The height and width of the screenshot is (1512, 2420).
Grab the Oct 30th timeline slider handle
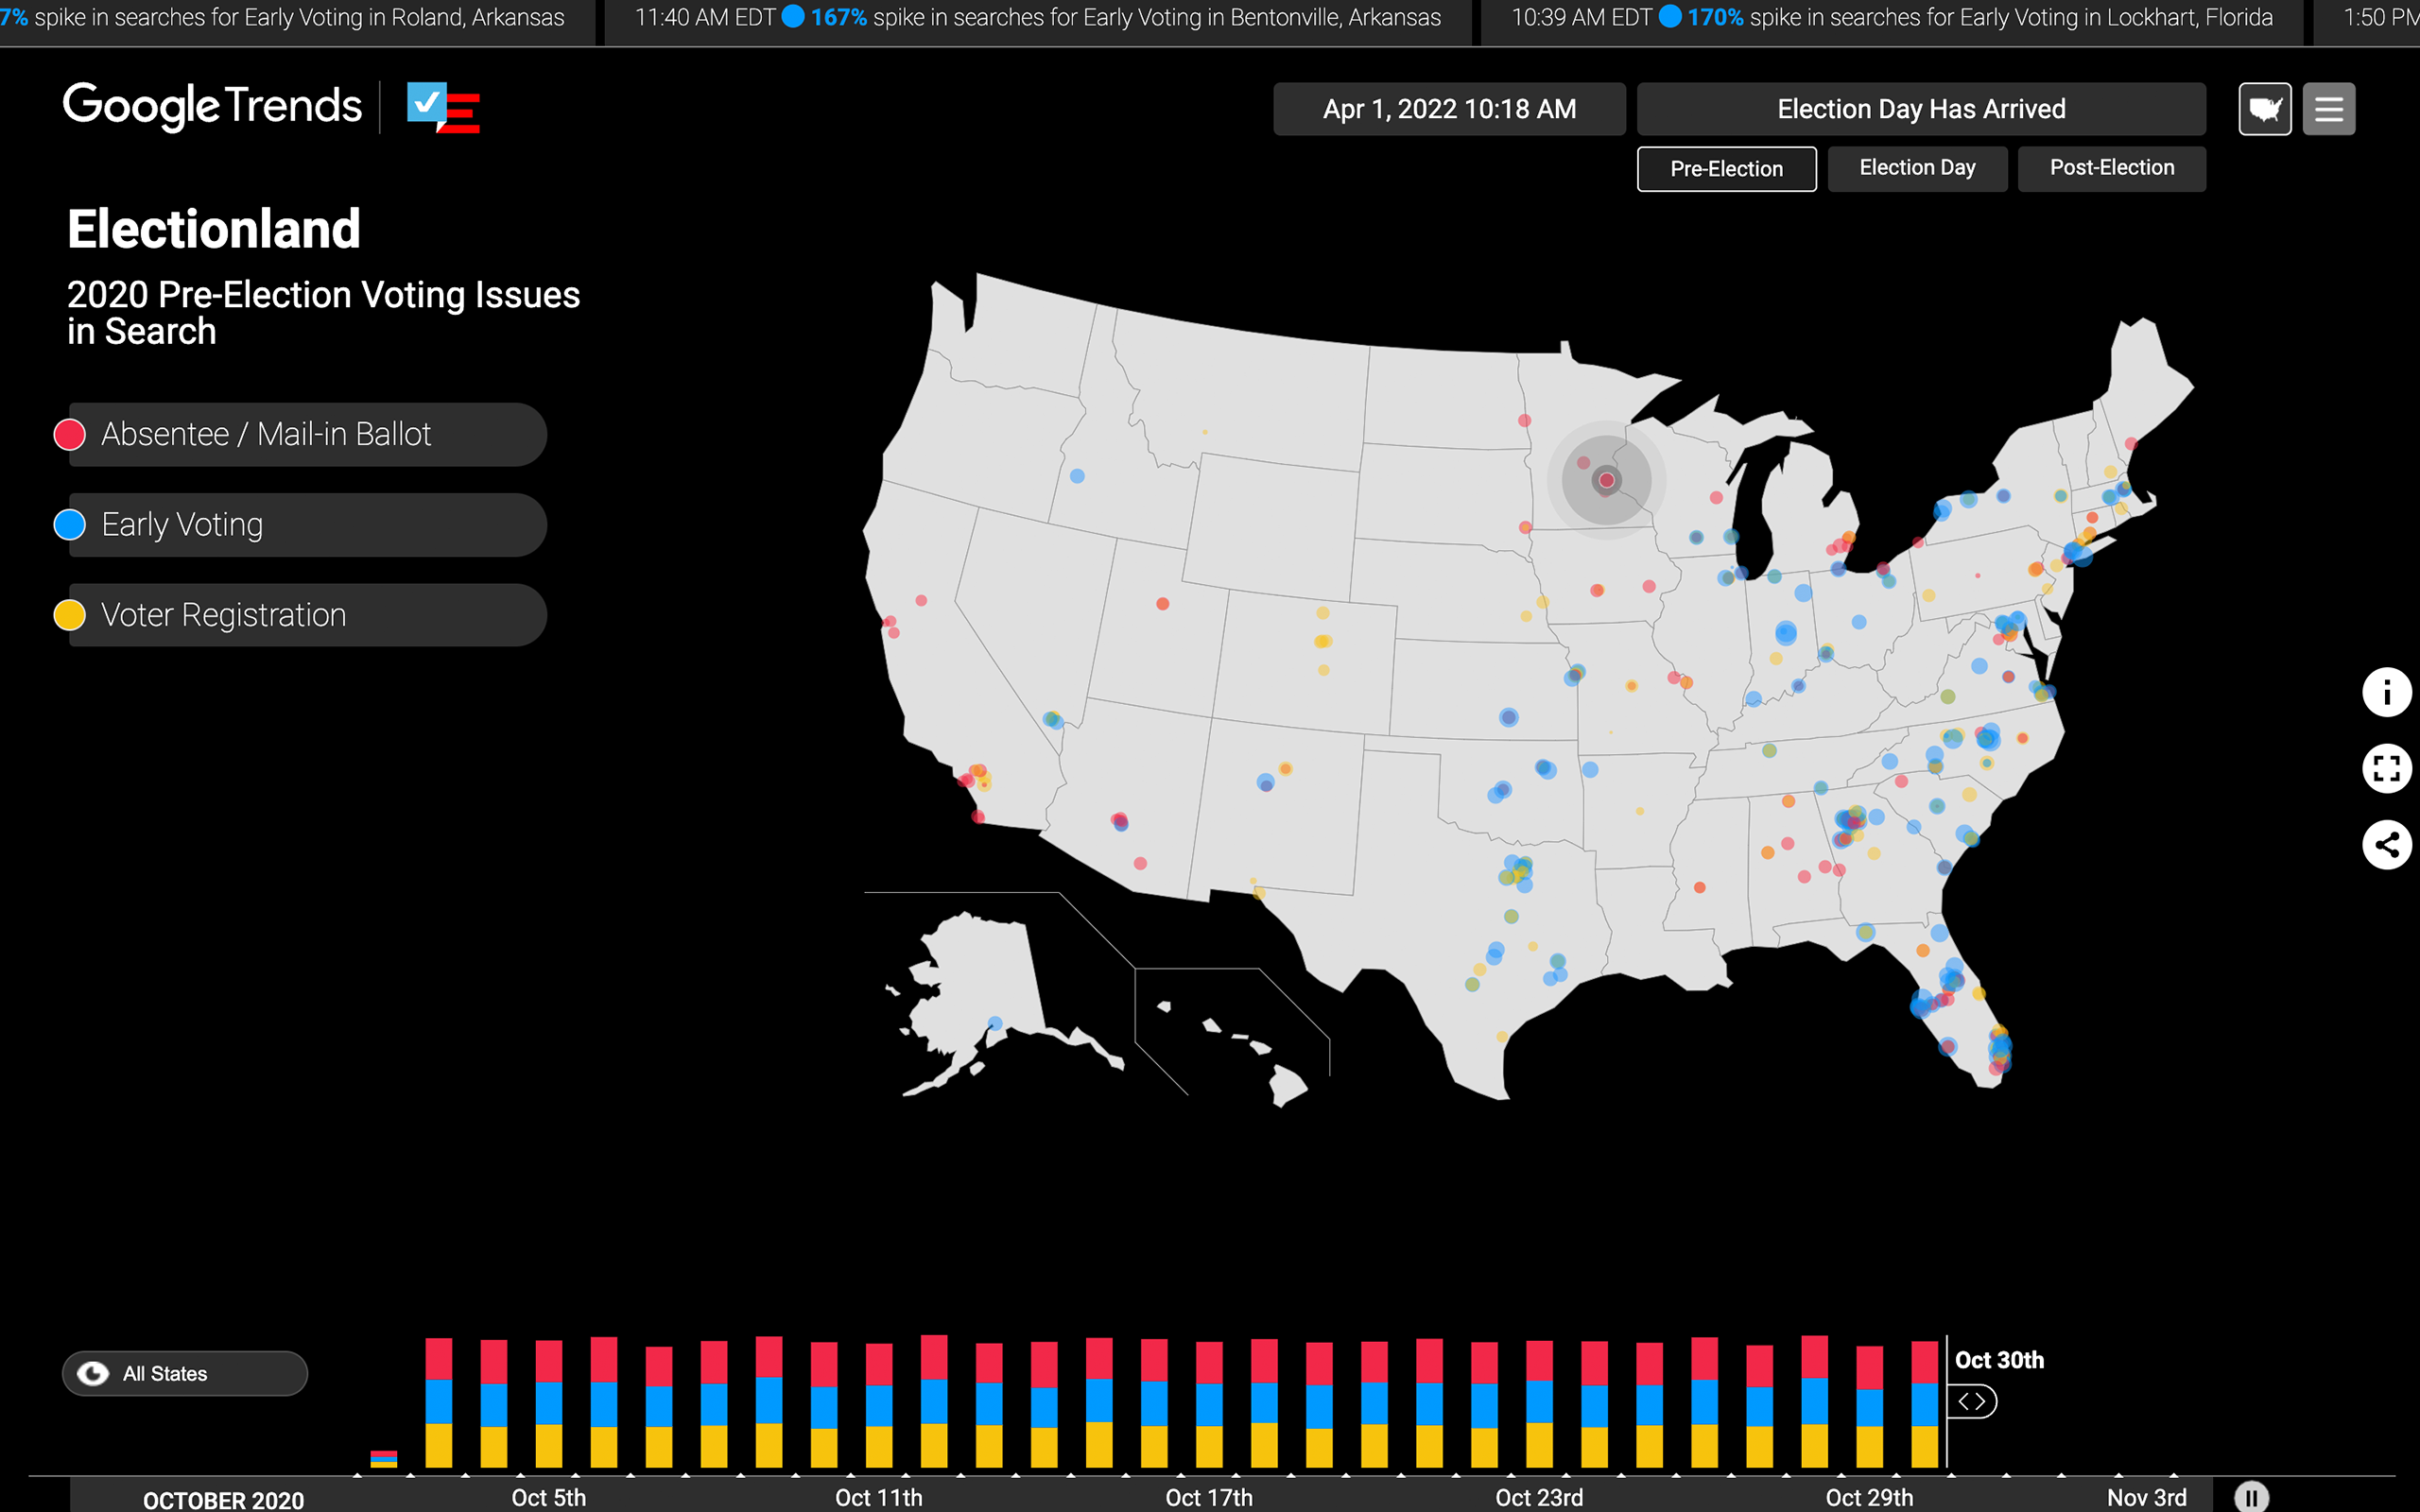(x=1972, y=1401)
